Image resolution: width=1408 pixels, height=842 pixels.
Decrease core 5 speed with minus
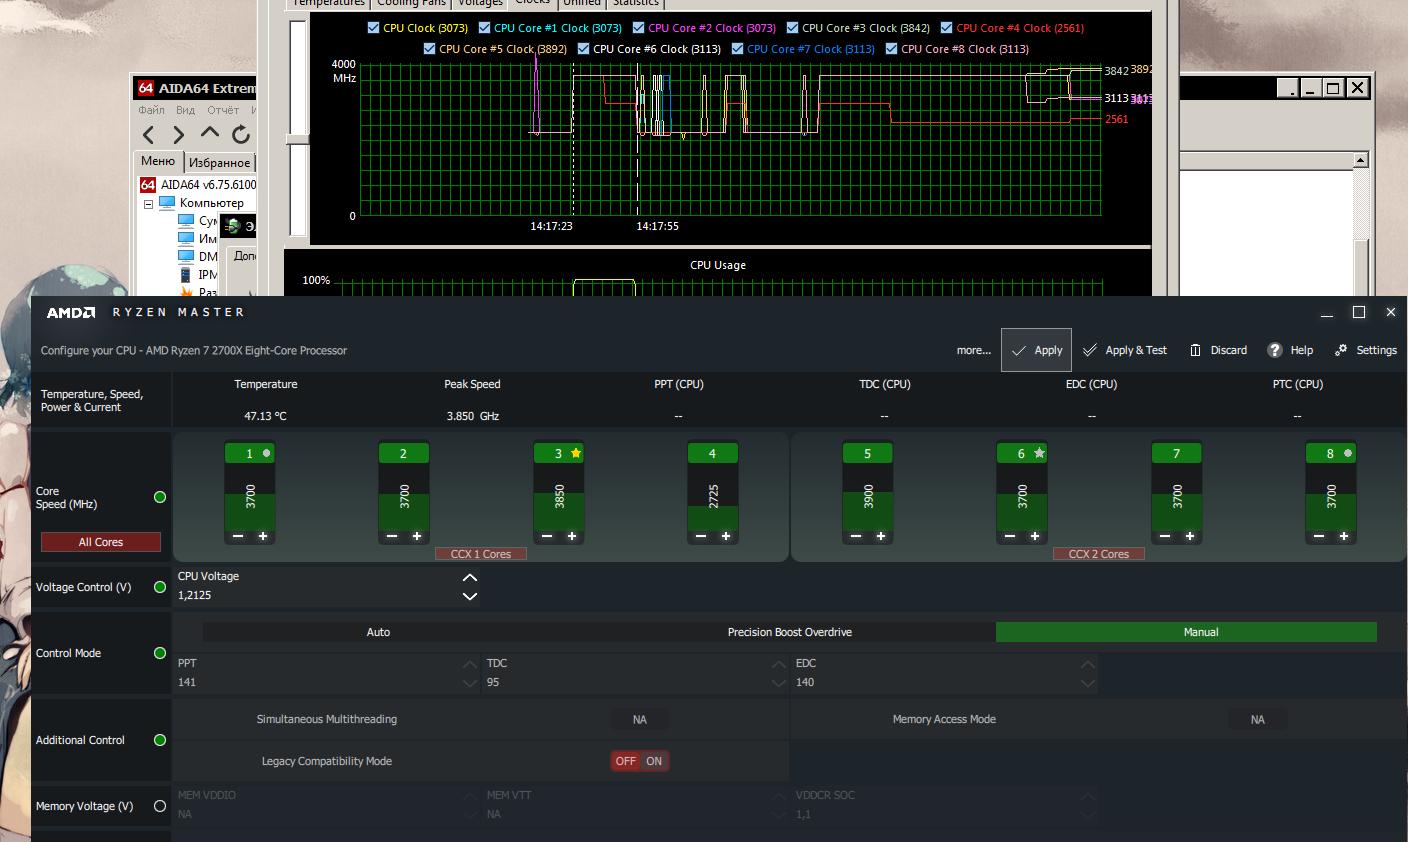pos(856,536)
